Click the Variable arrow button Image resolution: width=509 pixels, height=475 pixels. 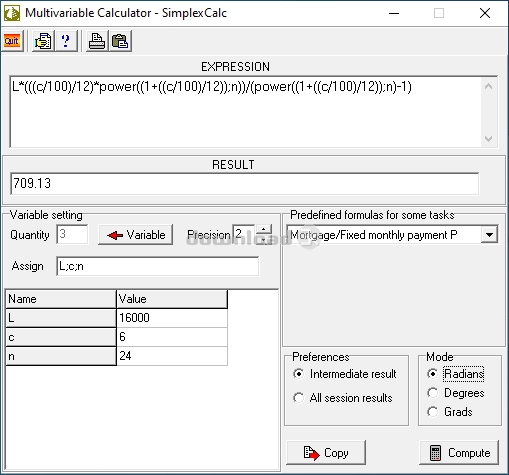(x=136, y=235)
